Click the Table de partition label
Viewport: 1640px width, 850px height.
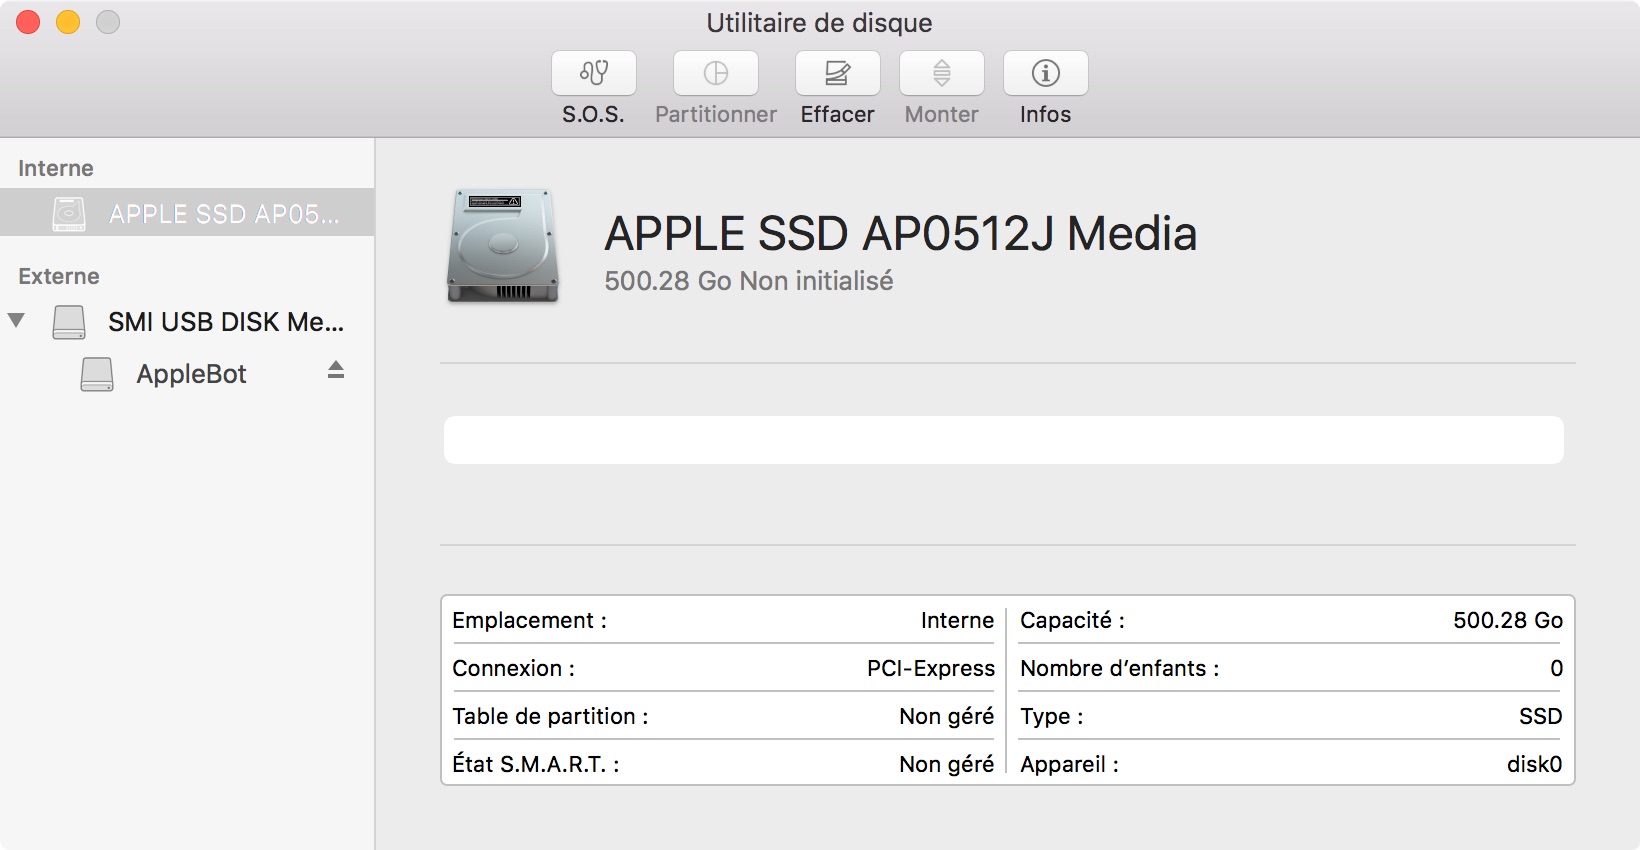[550, 716]
